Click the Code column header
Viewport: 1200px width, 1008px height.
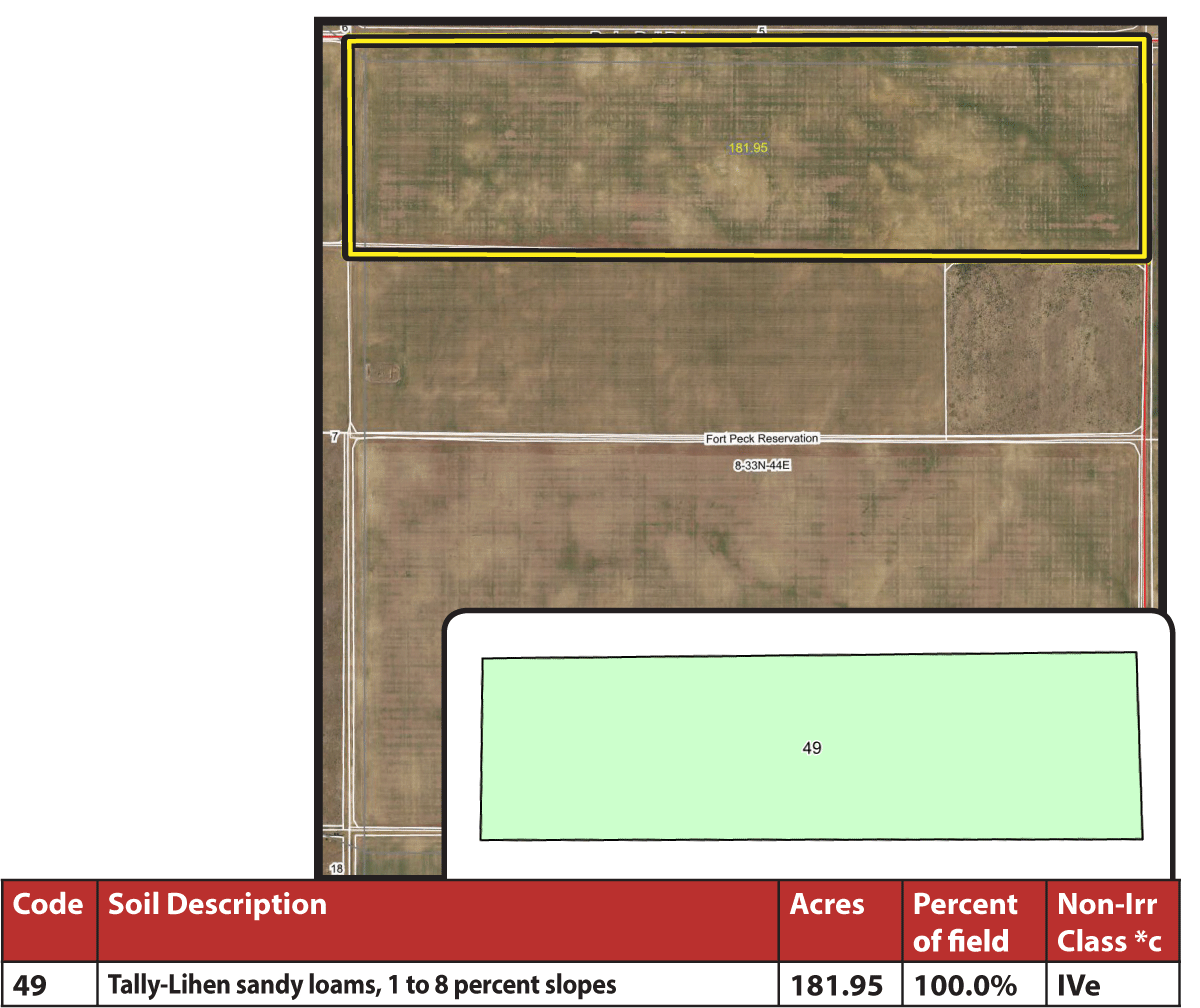tap(48, 905)
